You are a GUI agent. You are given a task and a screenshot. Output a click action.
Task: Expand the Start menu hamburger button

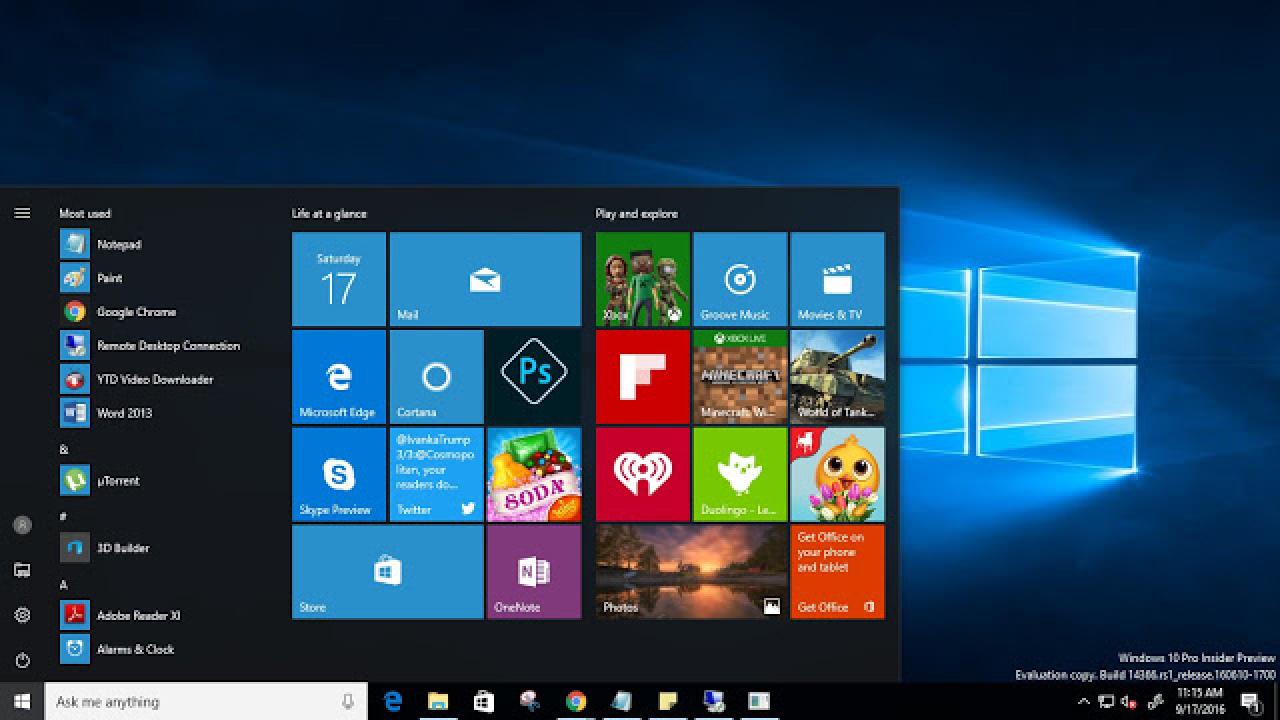point(22,213)
